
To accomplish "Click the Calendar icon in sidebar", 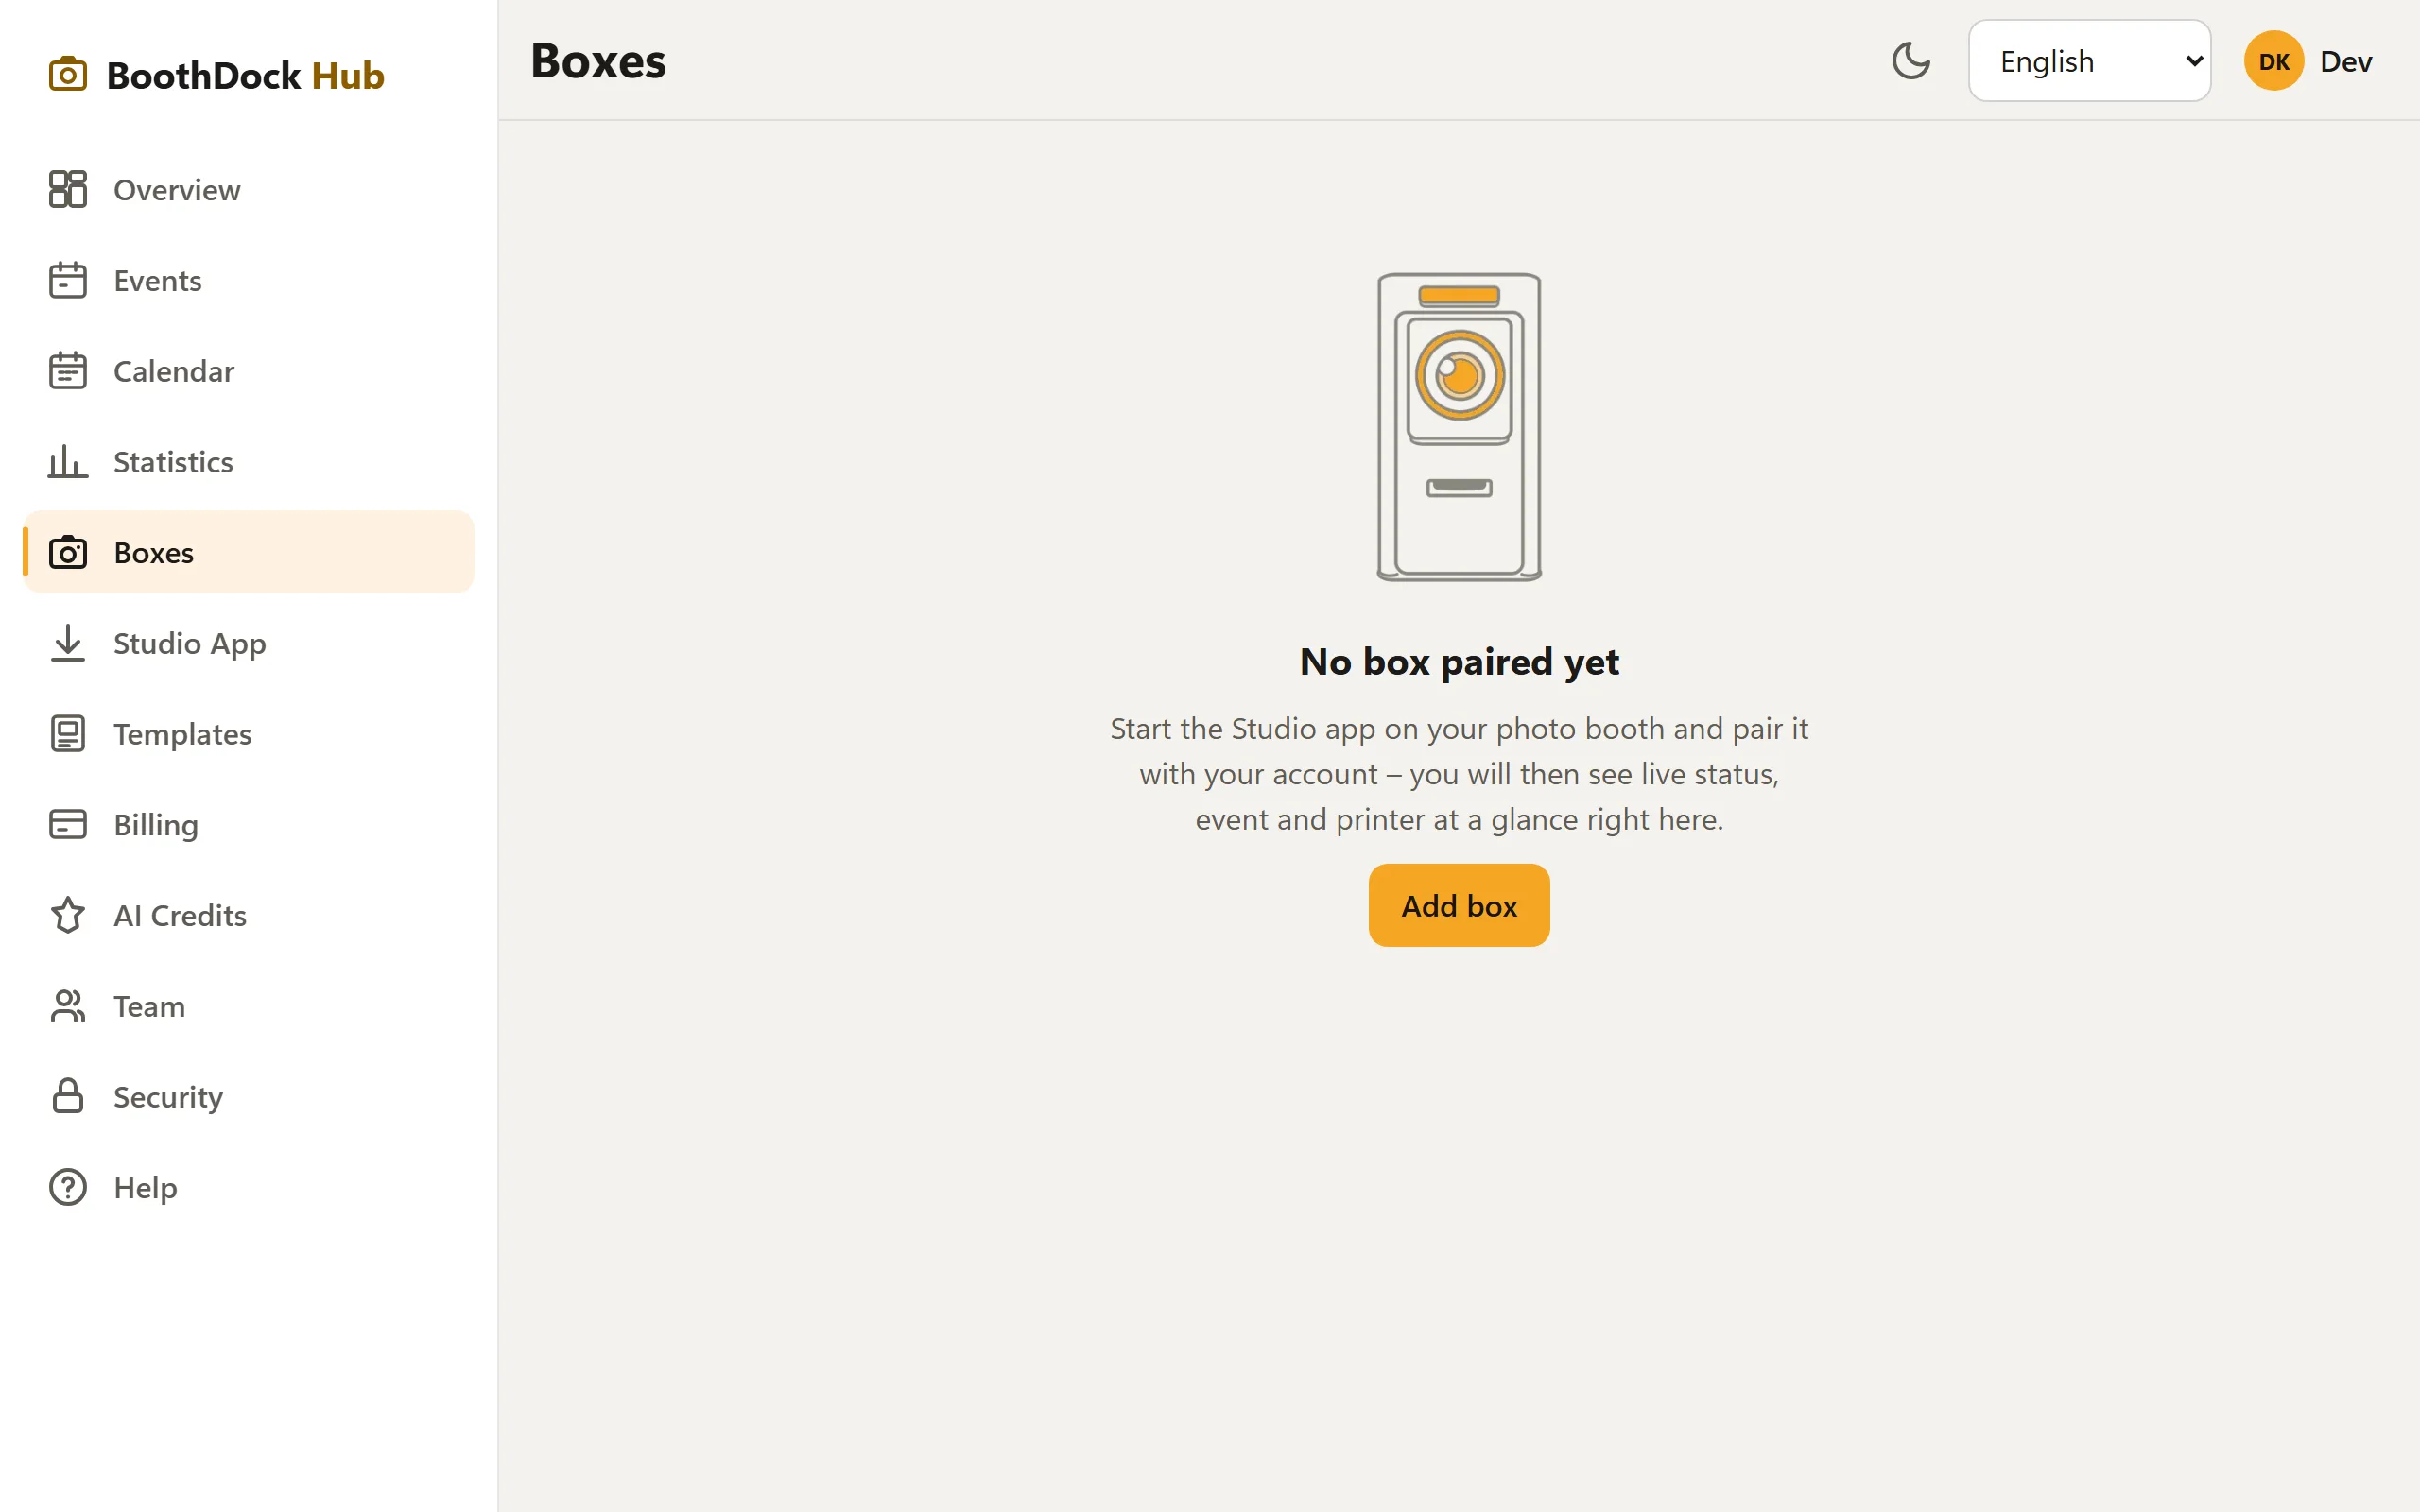I will coord(68,371).
